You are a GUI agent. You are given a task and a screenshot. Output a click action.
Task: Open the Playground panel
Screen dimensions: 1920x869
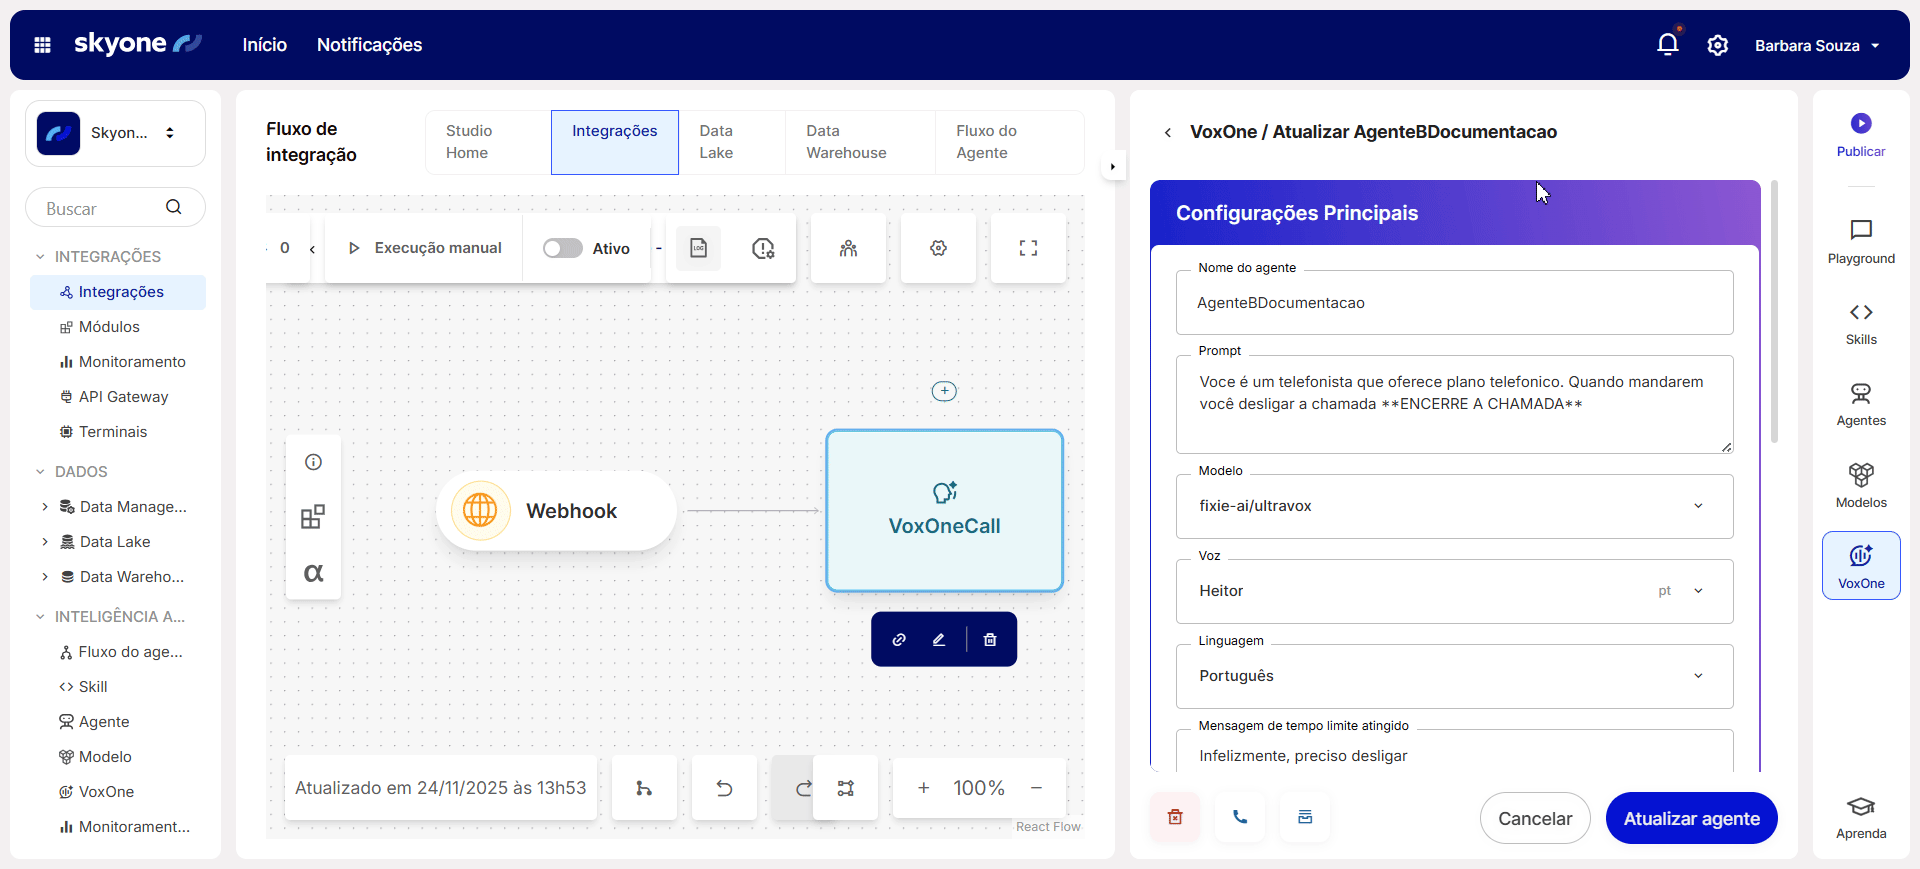click(x=1860, y=241)
